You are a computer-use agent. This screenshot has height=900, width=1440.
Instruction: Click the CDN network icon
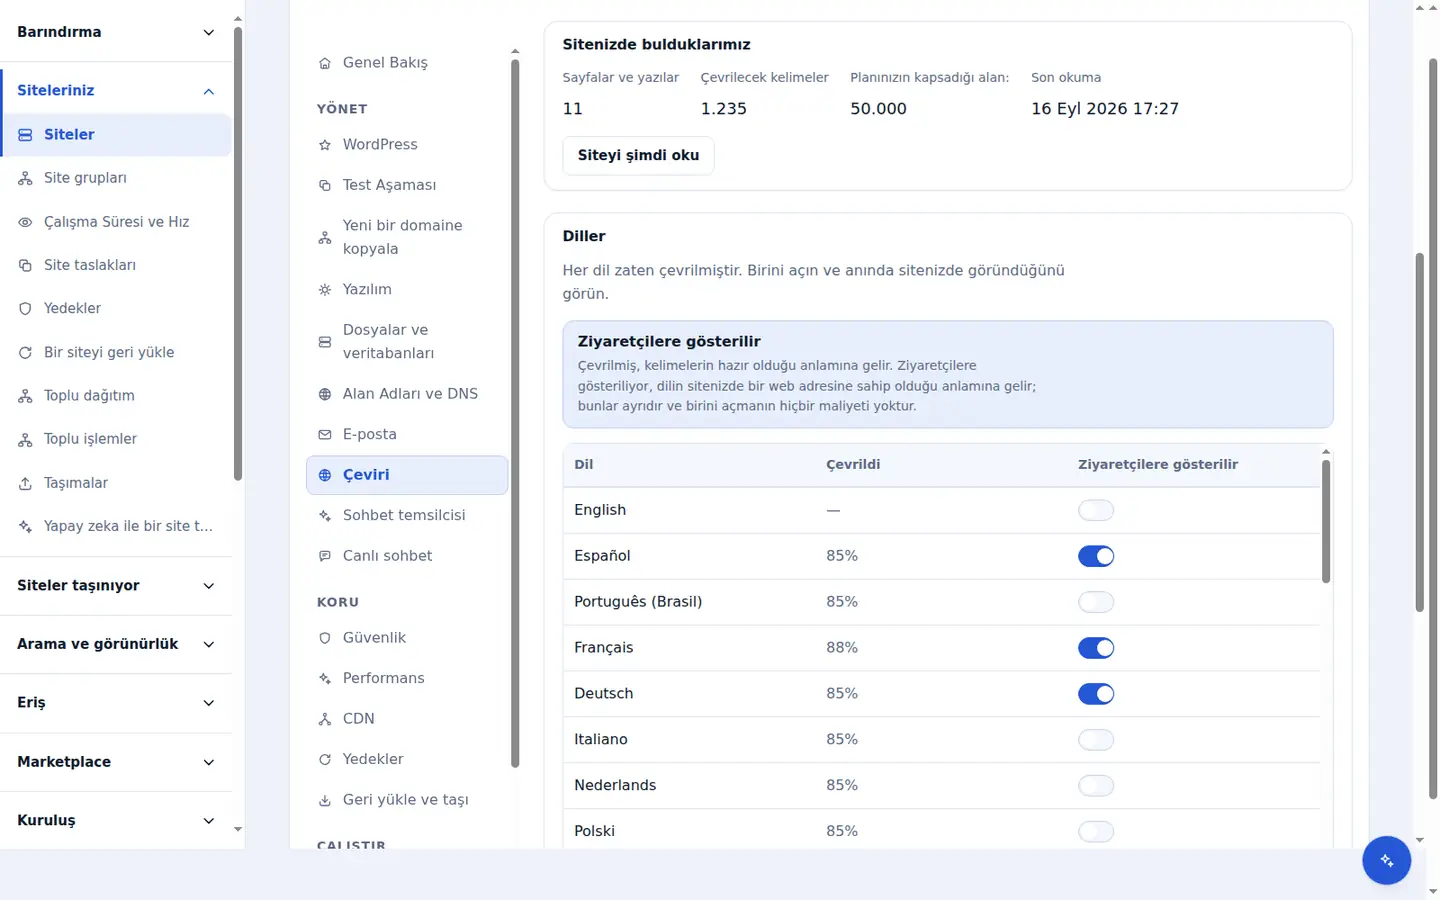pos(325,719)
